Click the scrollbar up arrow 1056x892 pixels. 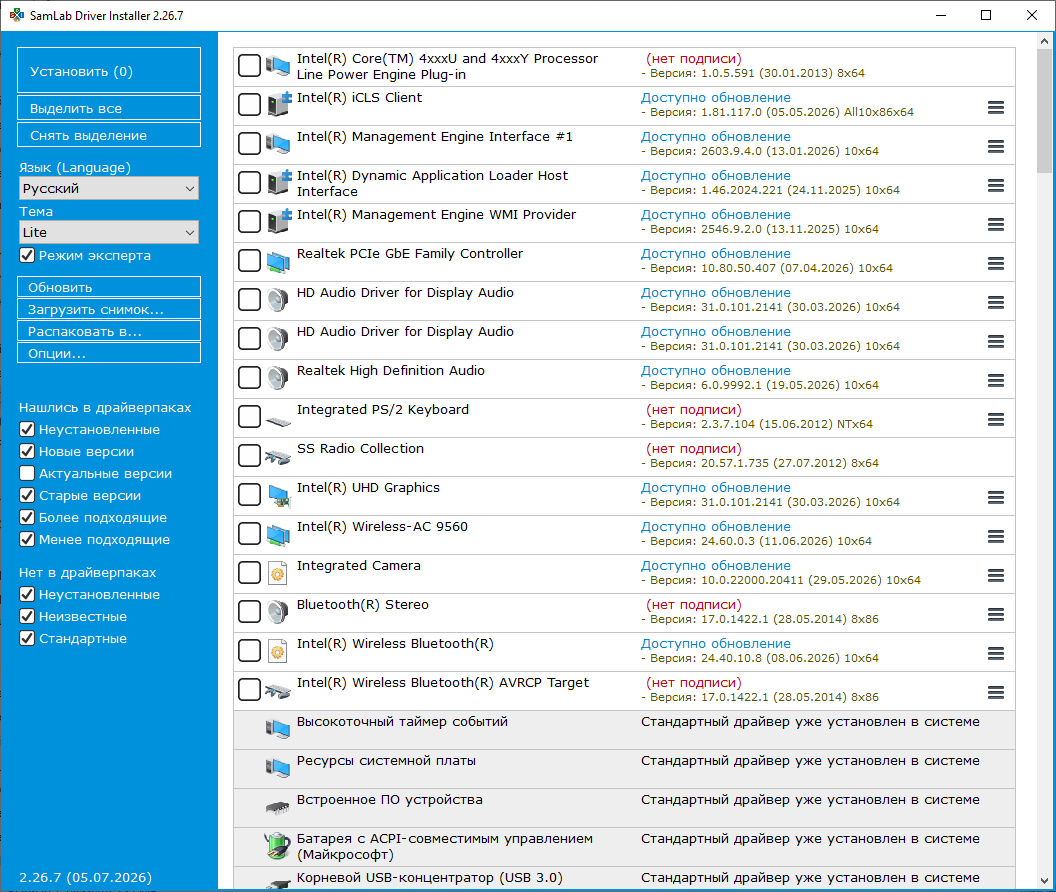tap(1045, 41)
